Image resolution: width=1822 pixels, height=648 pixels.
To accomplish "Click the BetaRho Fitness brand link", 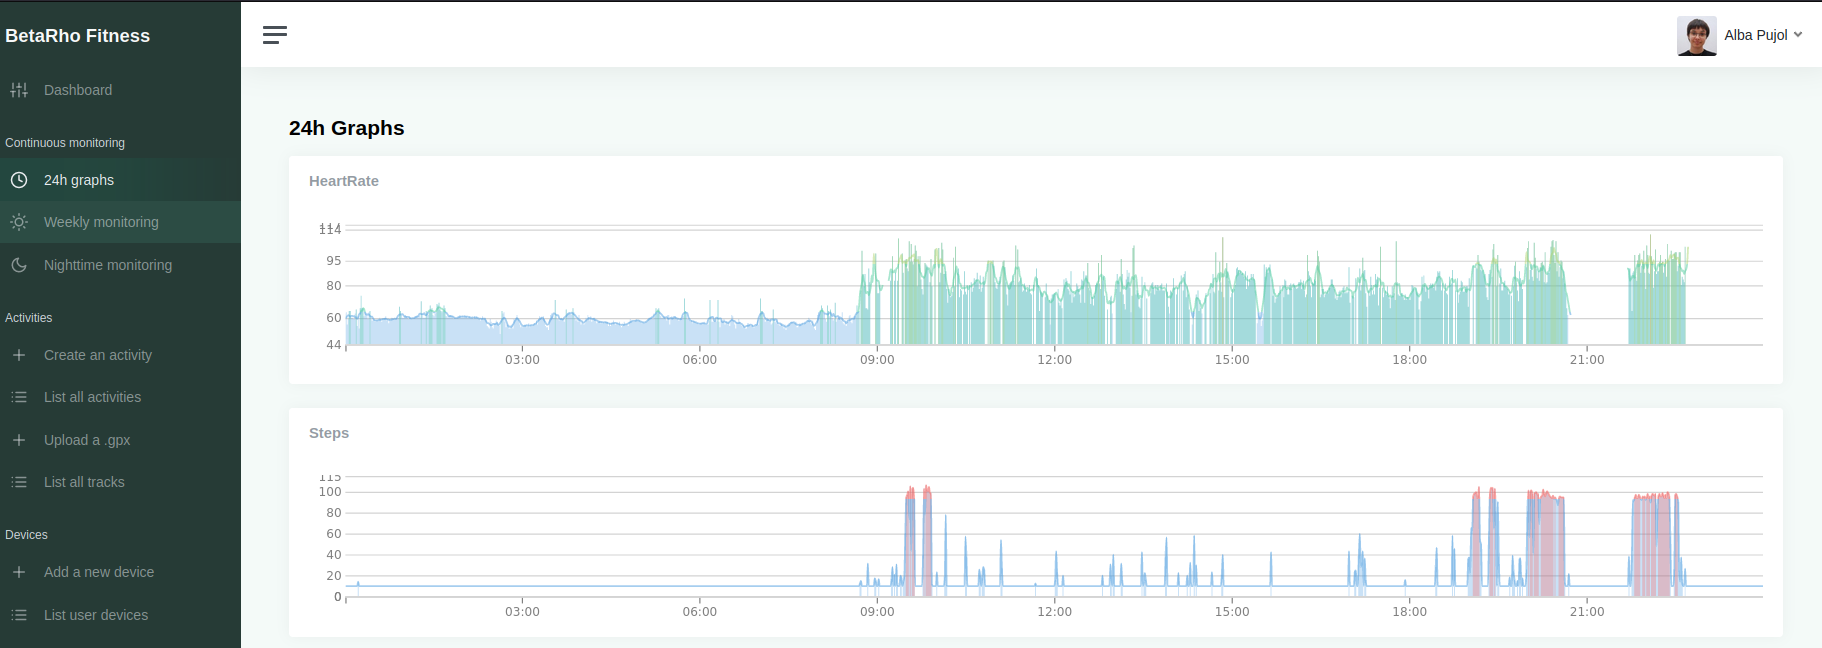I will point(78,36).
